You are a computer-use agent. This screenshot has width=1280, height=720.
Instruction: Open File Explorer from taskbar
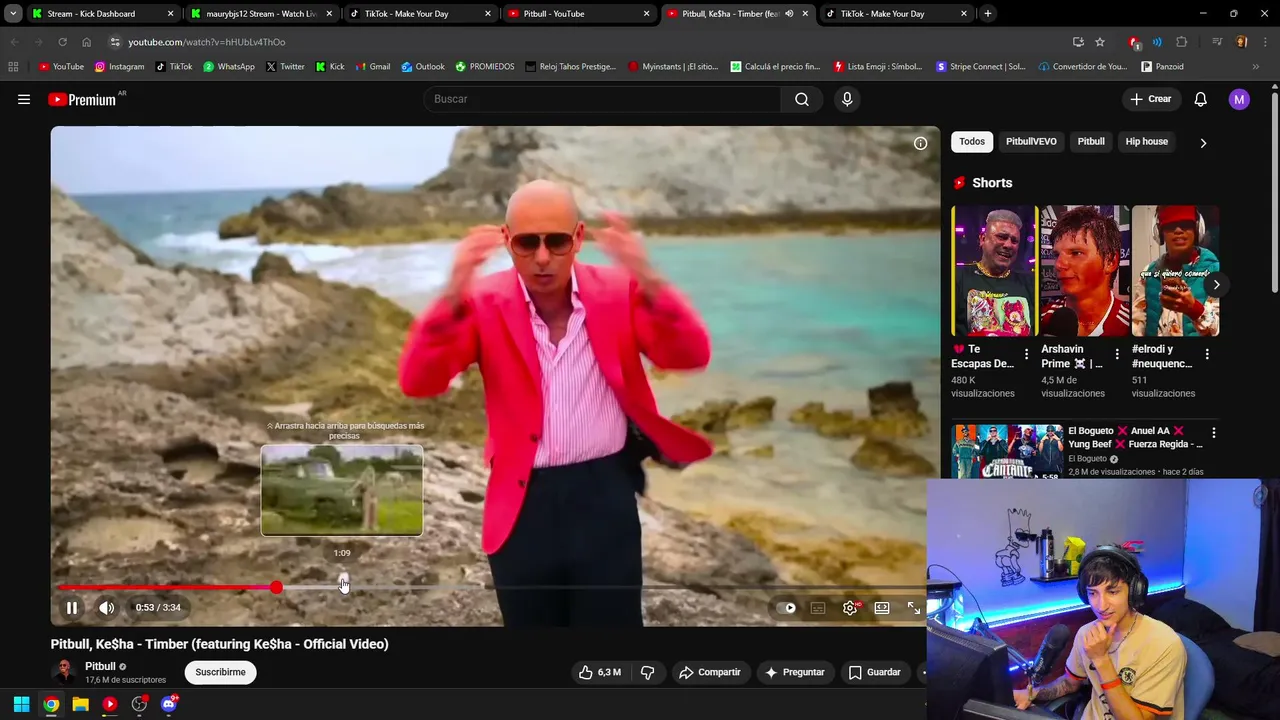tap(80, 704)
